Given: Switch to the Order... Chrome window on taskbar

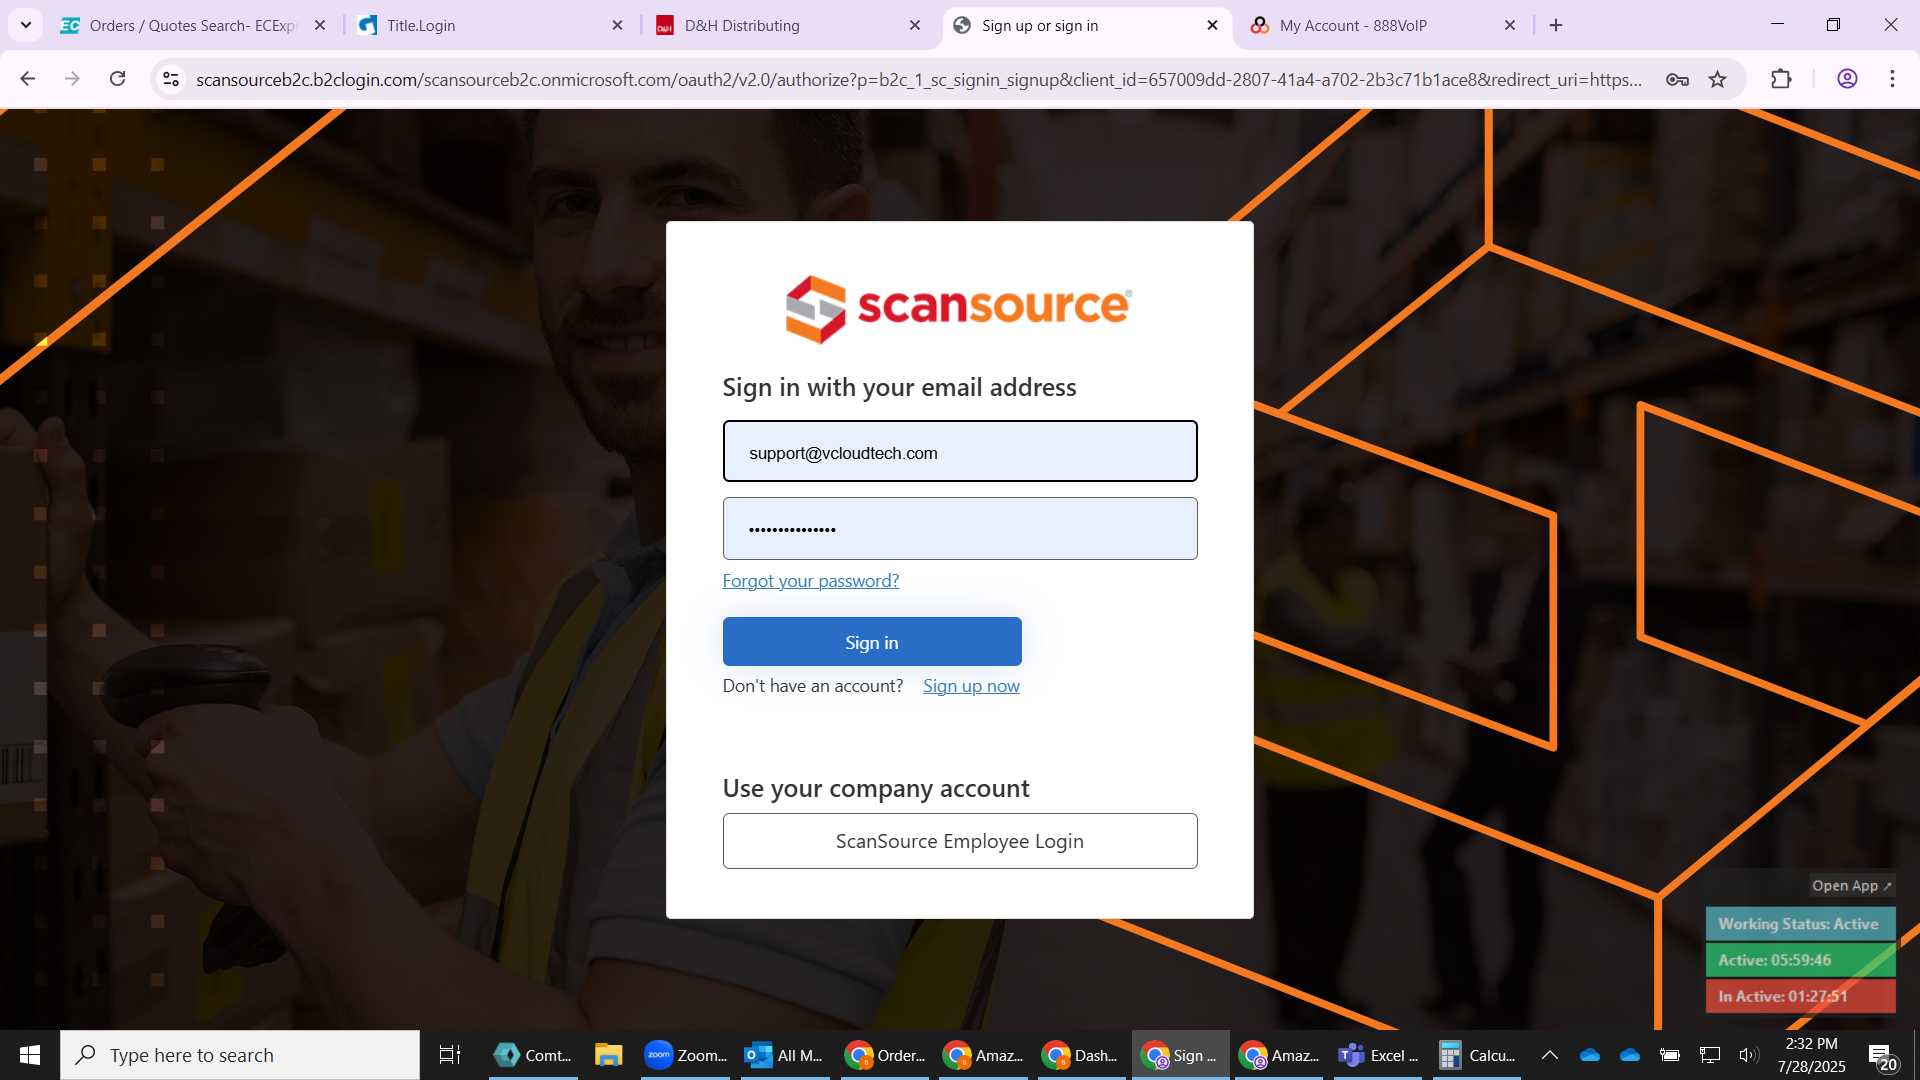Looking at the screenshot, I should (885, 1055).
